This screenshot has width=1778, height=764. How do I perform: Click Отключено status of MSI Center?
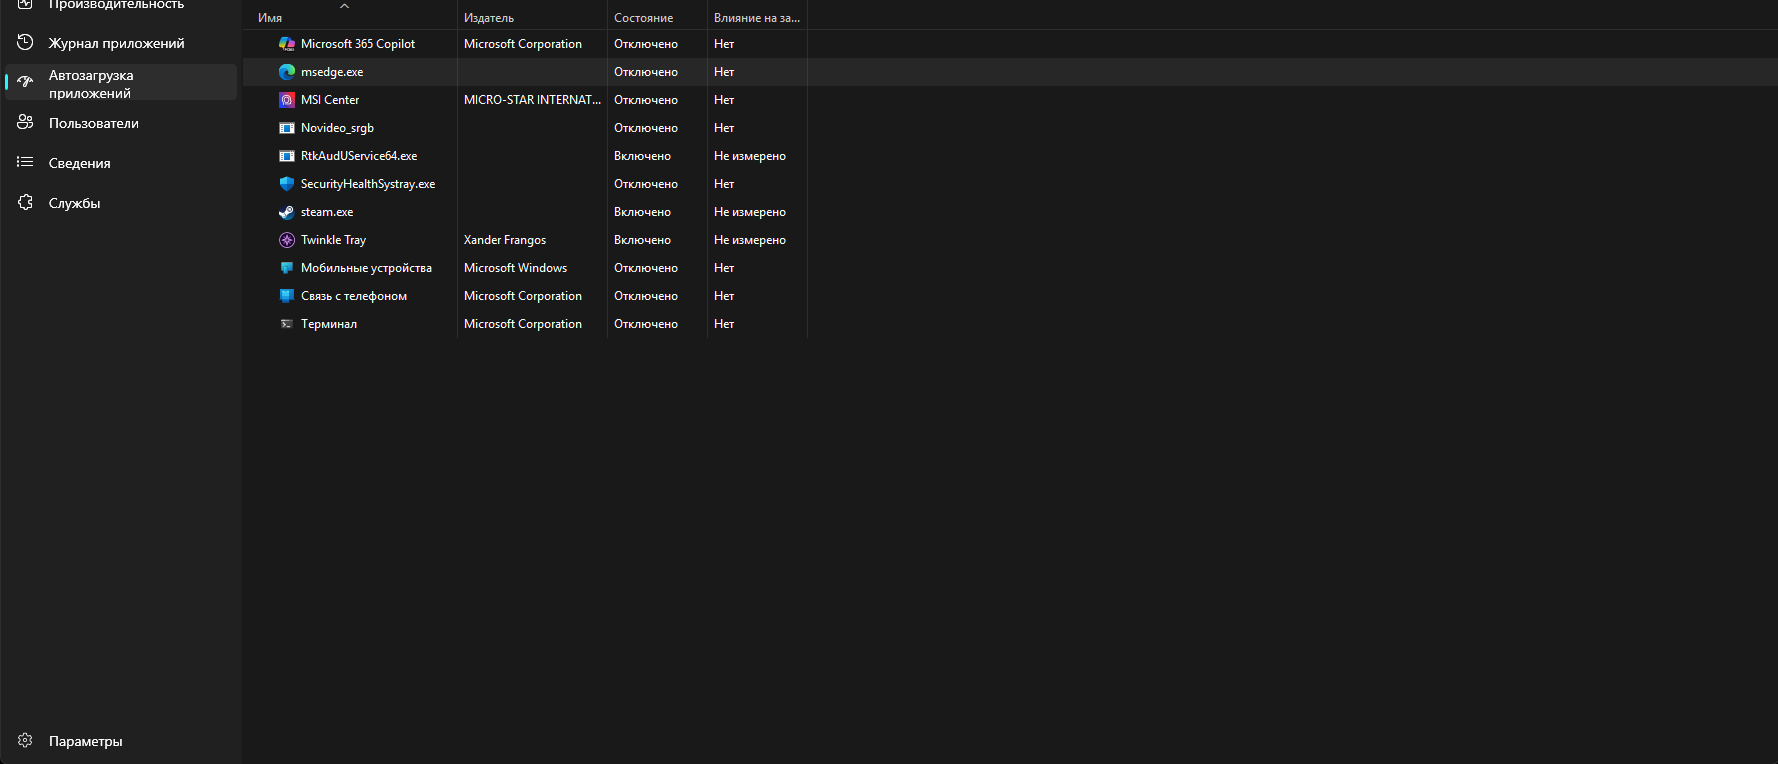click(646, 100)
